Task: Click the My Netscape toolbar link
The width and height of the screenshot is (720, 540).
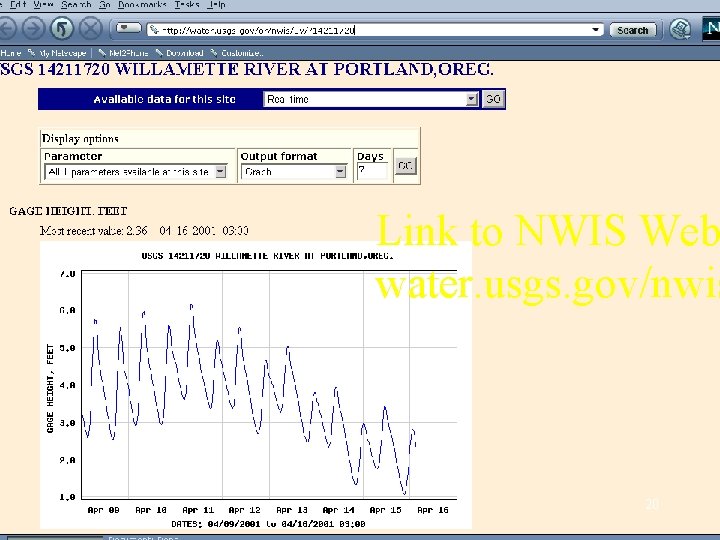Action: click(x=57, y=53)
